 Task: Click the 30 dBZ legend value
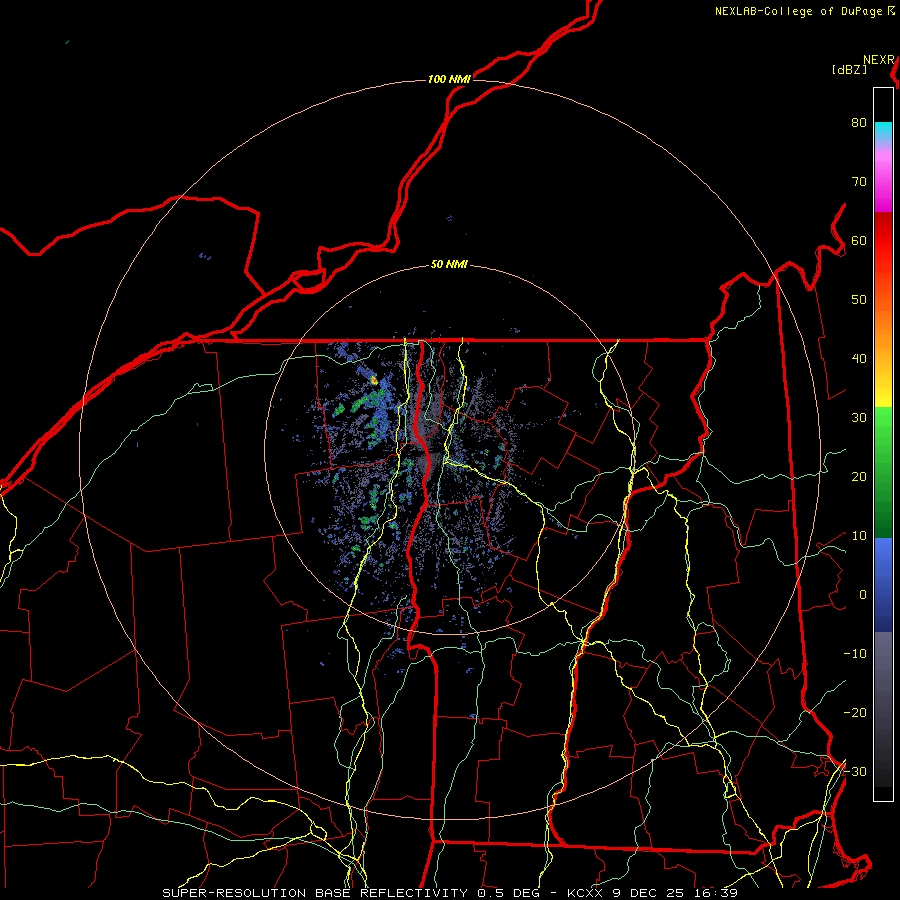[x=859, y=418]
